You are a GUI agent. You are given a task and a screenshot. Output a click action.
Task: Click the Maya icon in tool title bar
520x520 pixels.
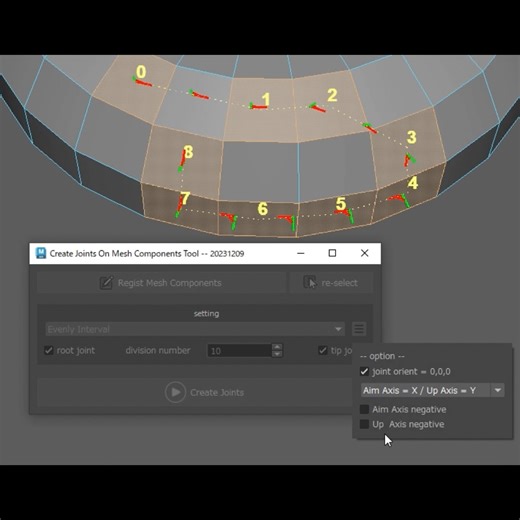click(41, 253)
